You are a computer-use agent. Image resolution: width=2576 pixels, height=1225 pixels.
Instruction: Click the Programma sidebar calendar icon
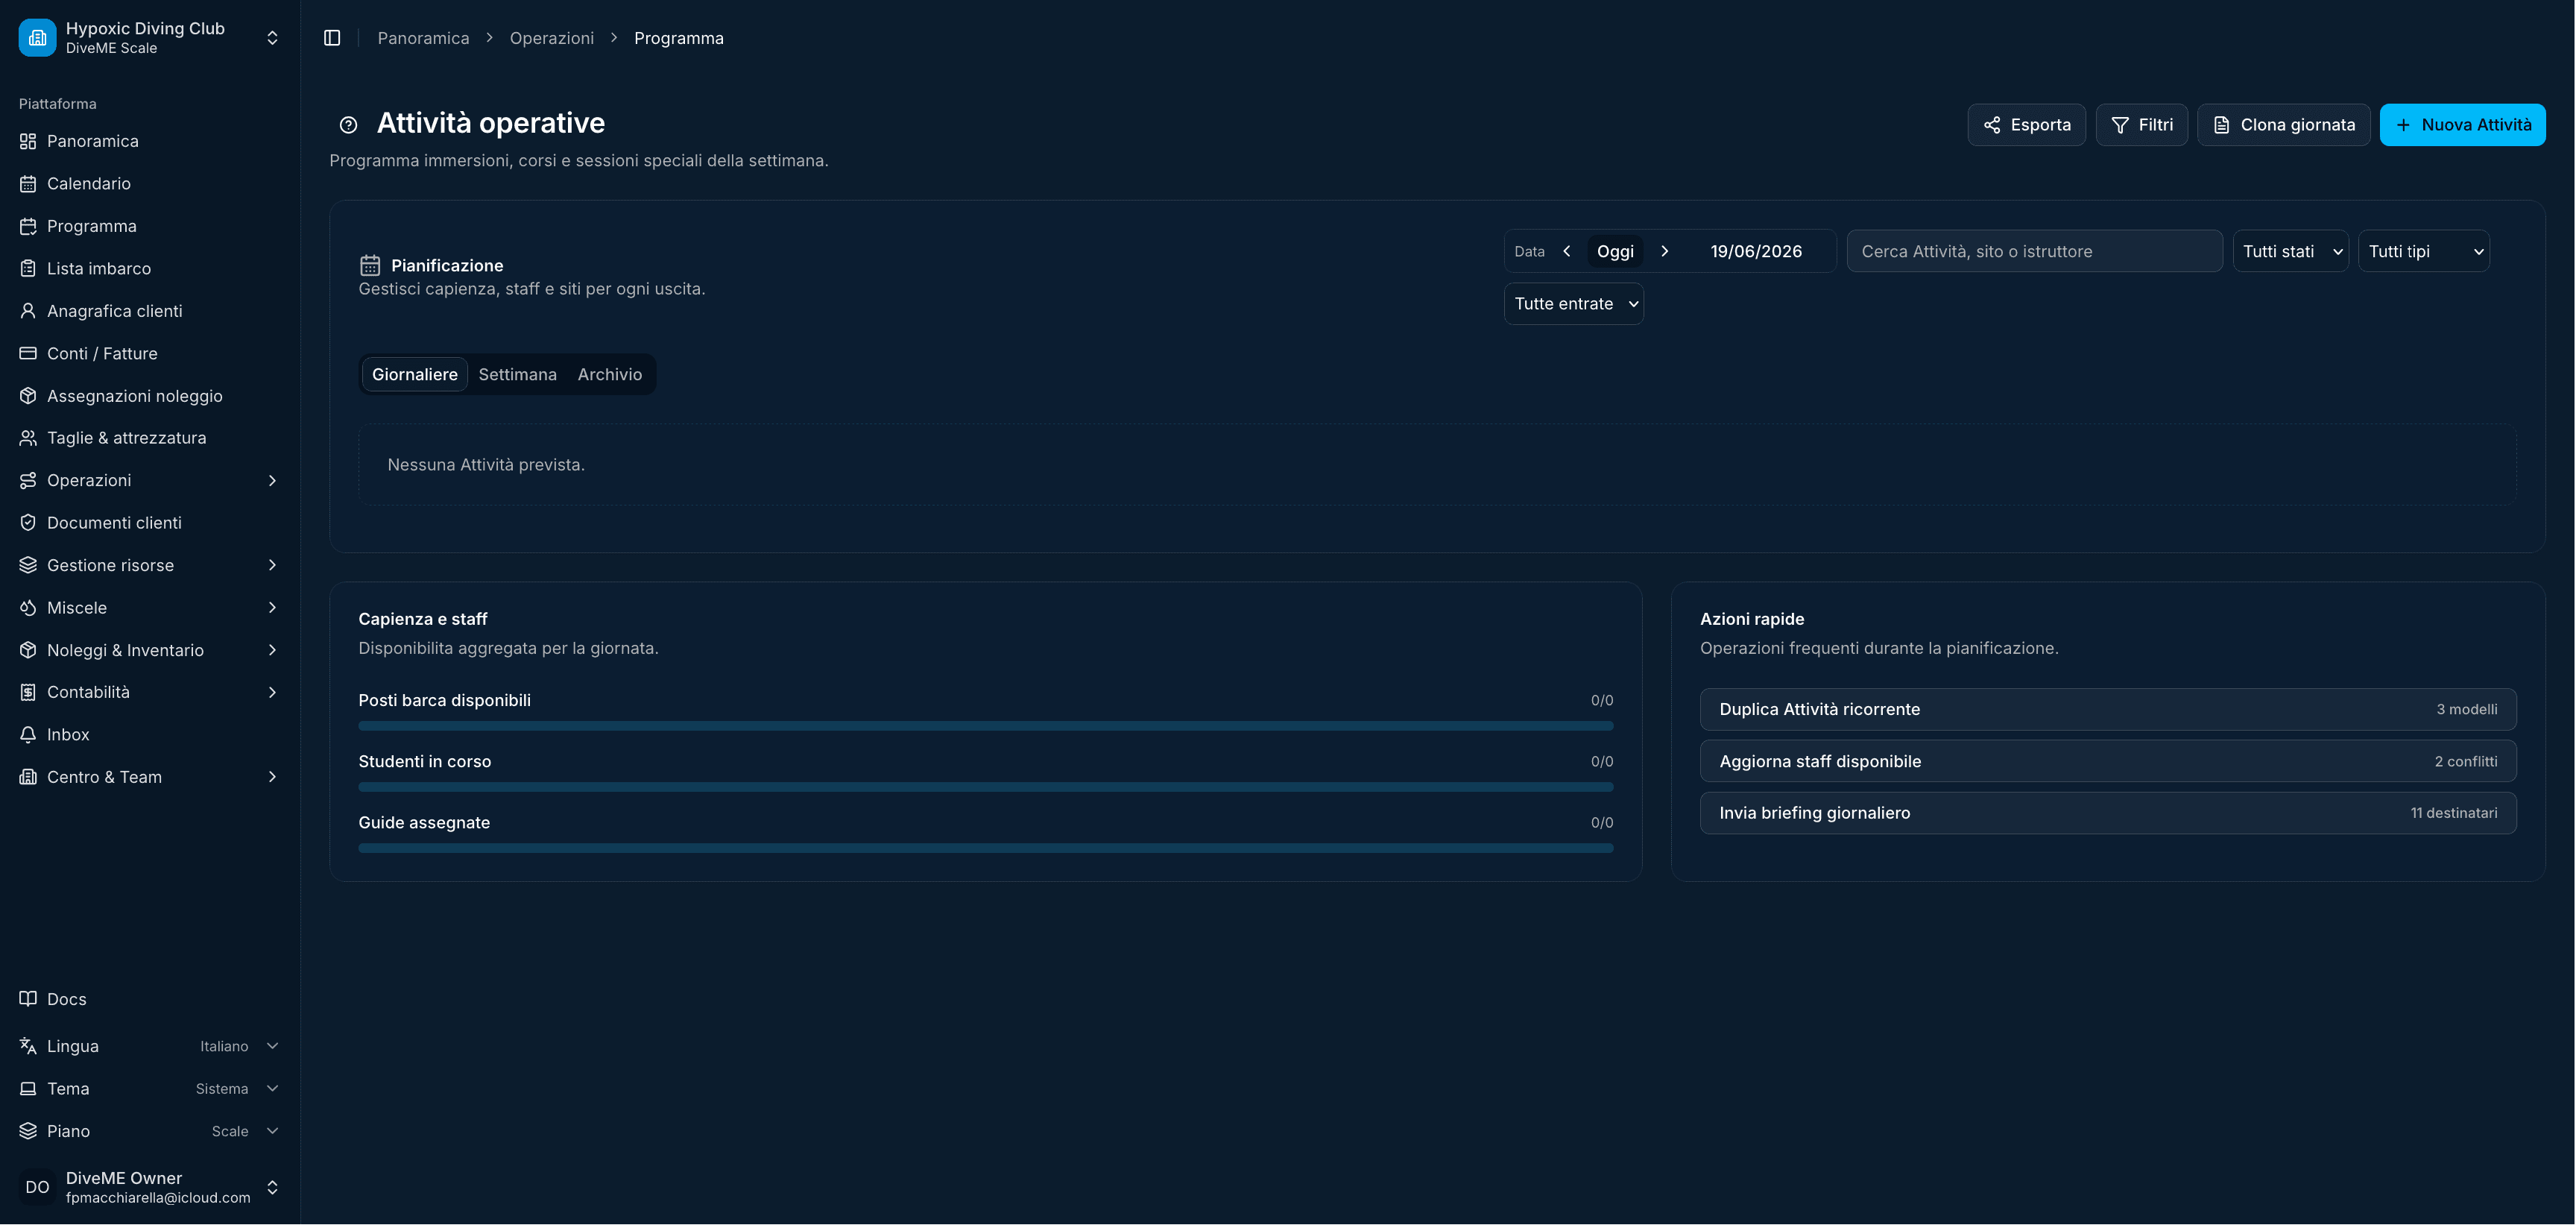28,226
